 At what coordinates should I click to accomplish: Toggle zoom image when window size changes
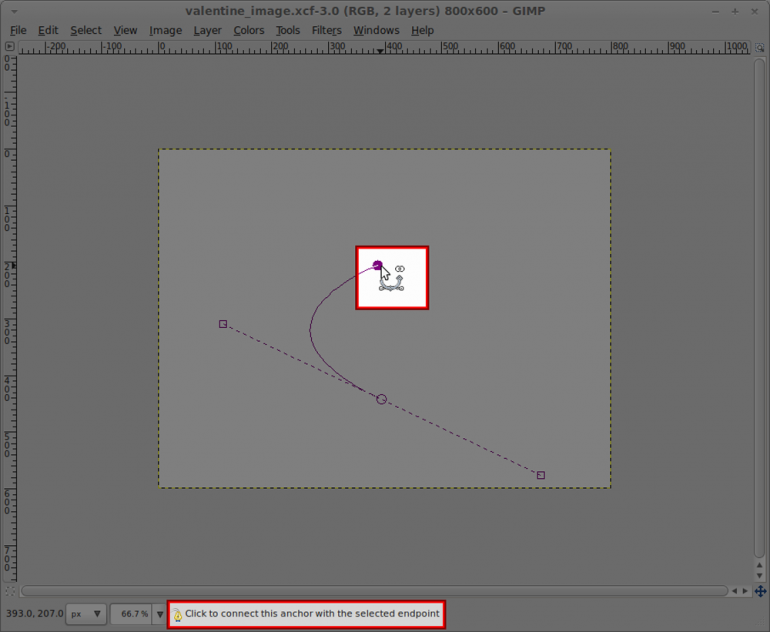point(760,48)
